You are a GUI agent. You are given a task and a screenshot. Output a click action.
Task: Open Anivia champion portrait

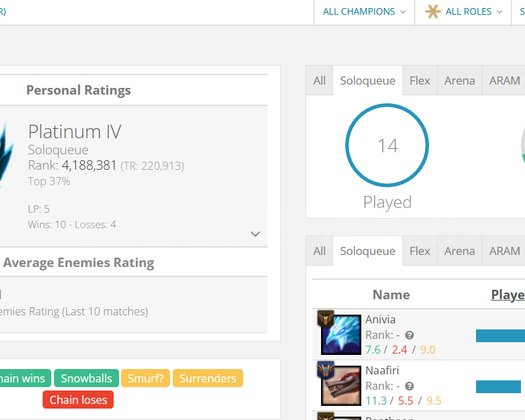point(341,334)
